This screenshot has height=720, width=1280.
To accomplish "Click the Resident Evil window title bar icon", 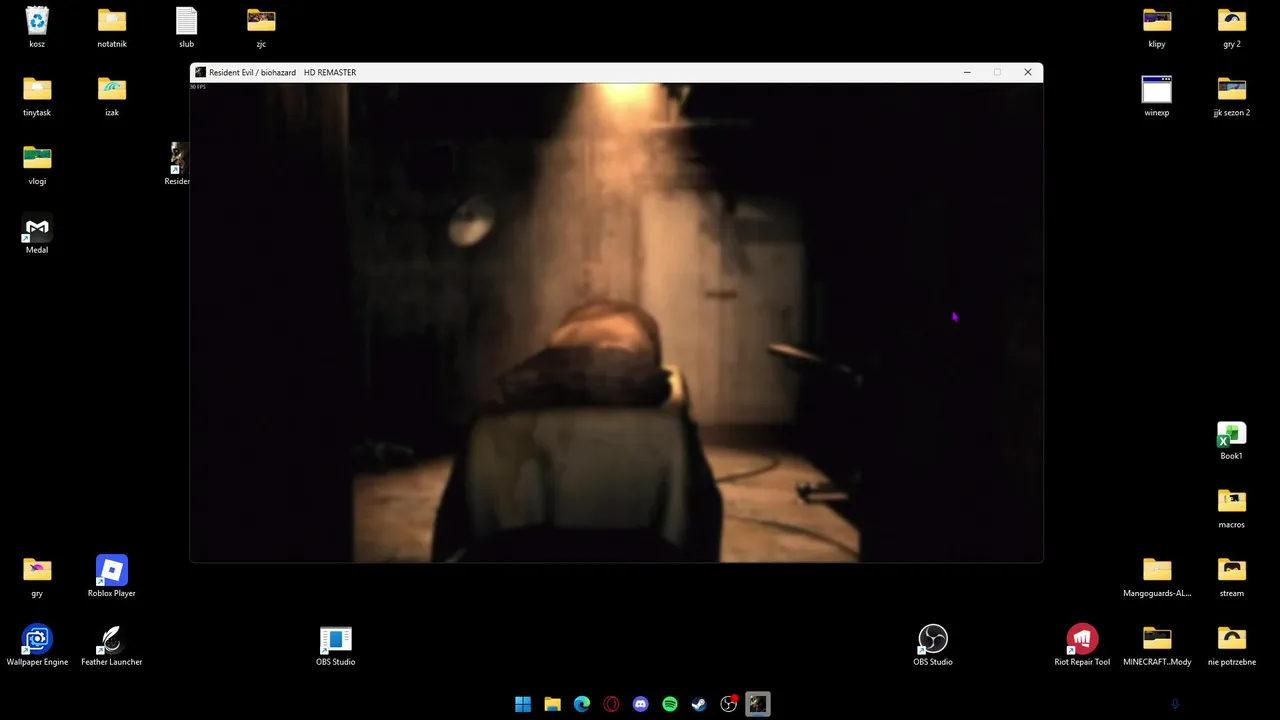I will [200, 72].
